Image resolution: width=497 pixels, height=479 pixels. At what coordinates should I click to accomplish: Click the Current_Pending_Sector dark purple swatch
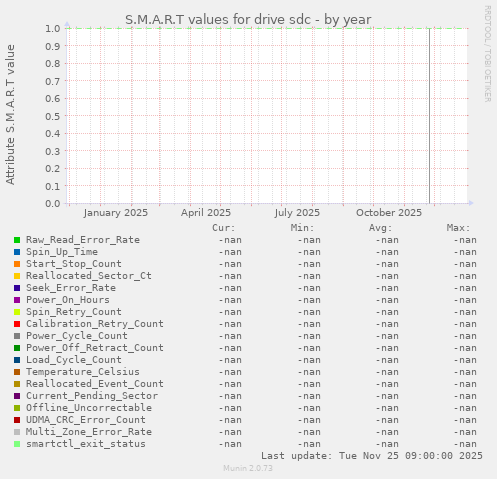17,396
